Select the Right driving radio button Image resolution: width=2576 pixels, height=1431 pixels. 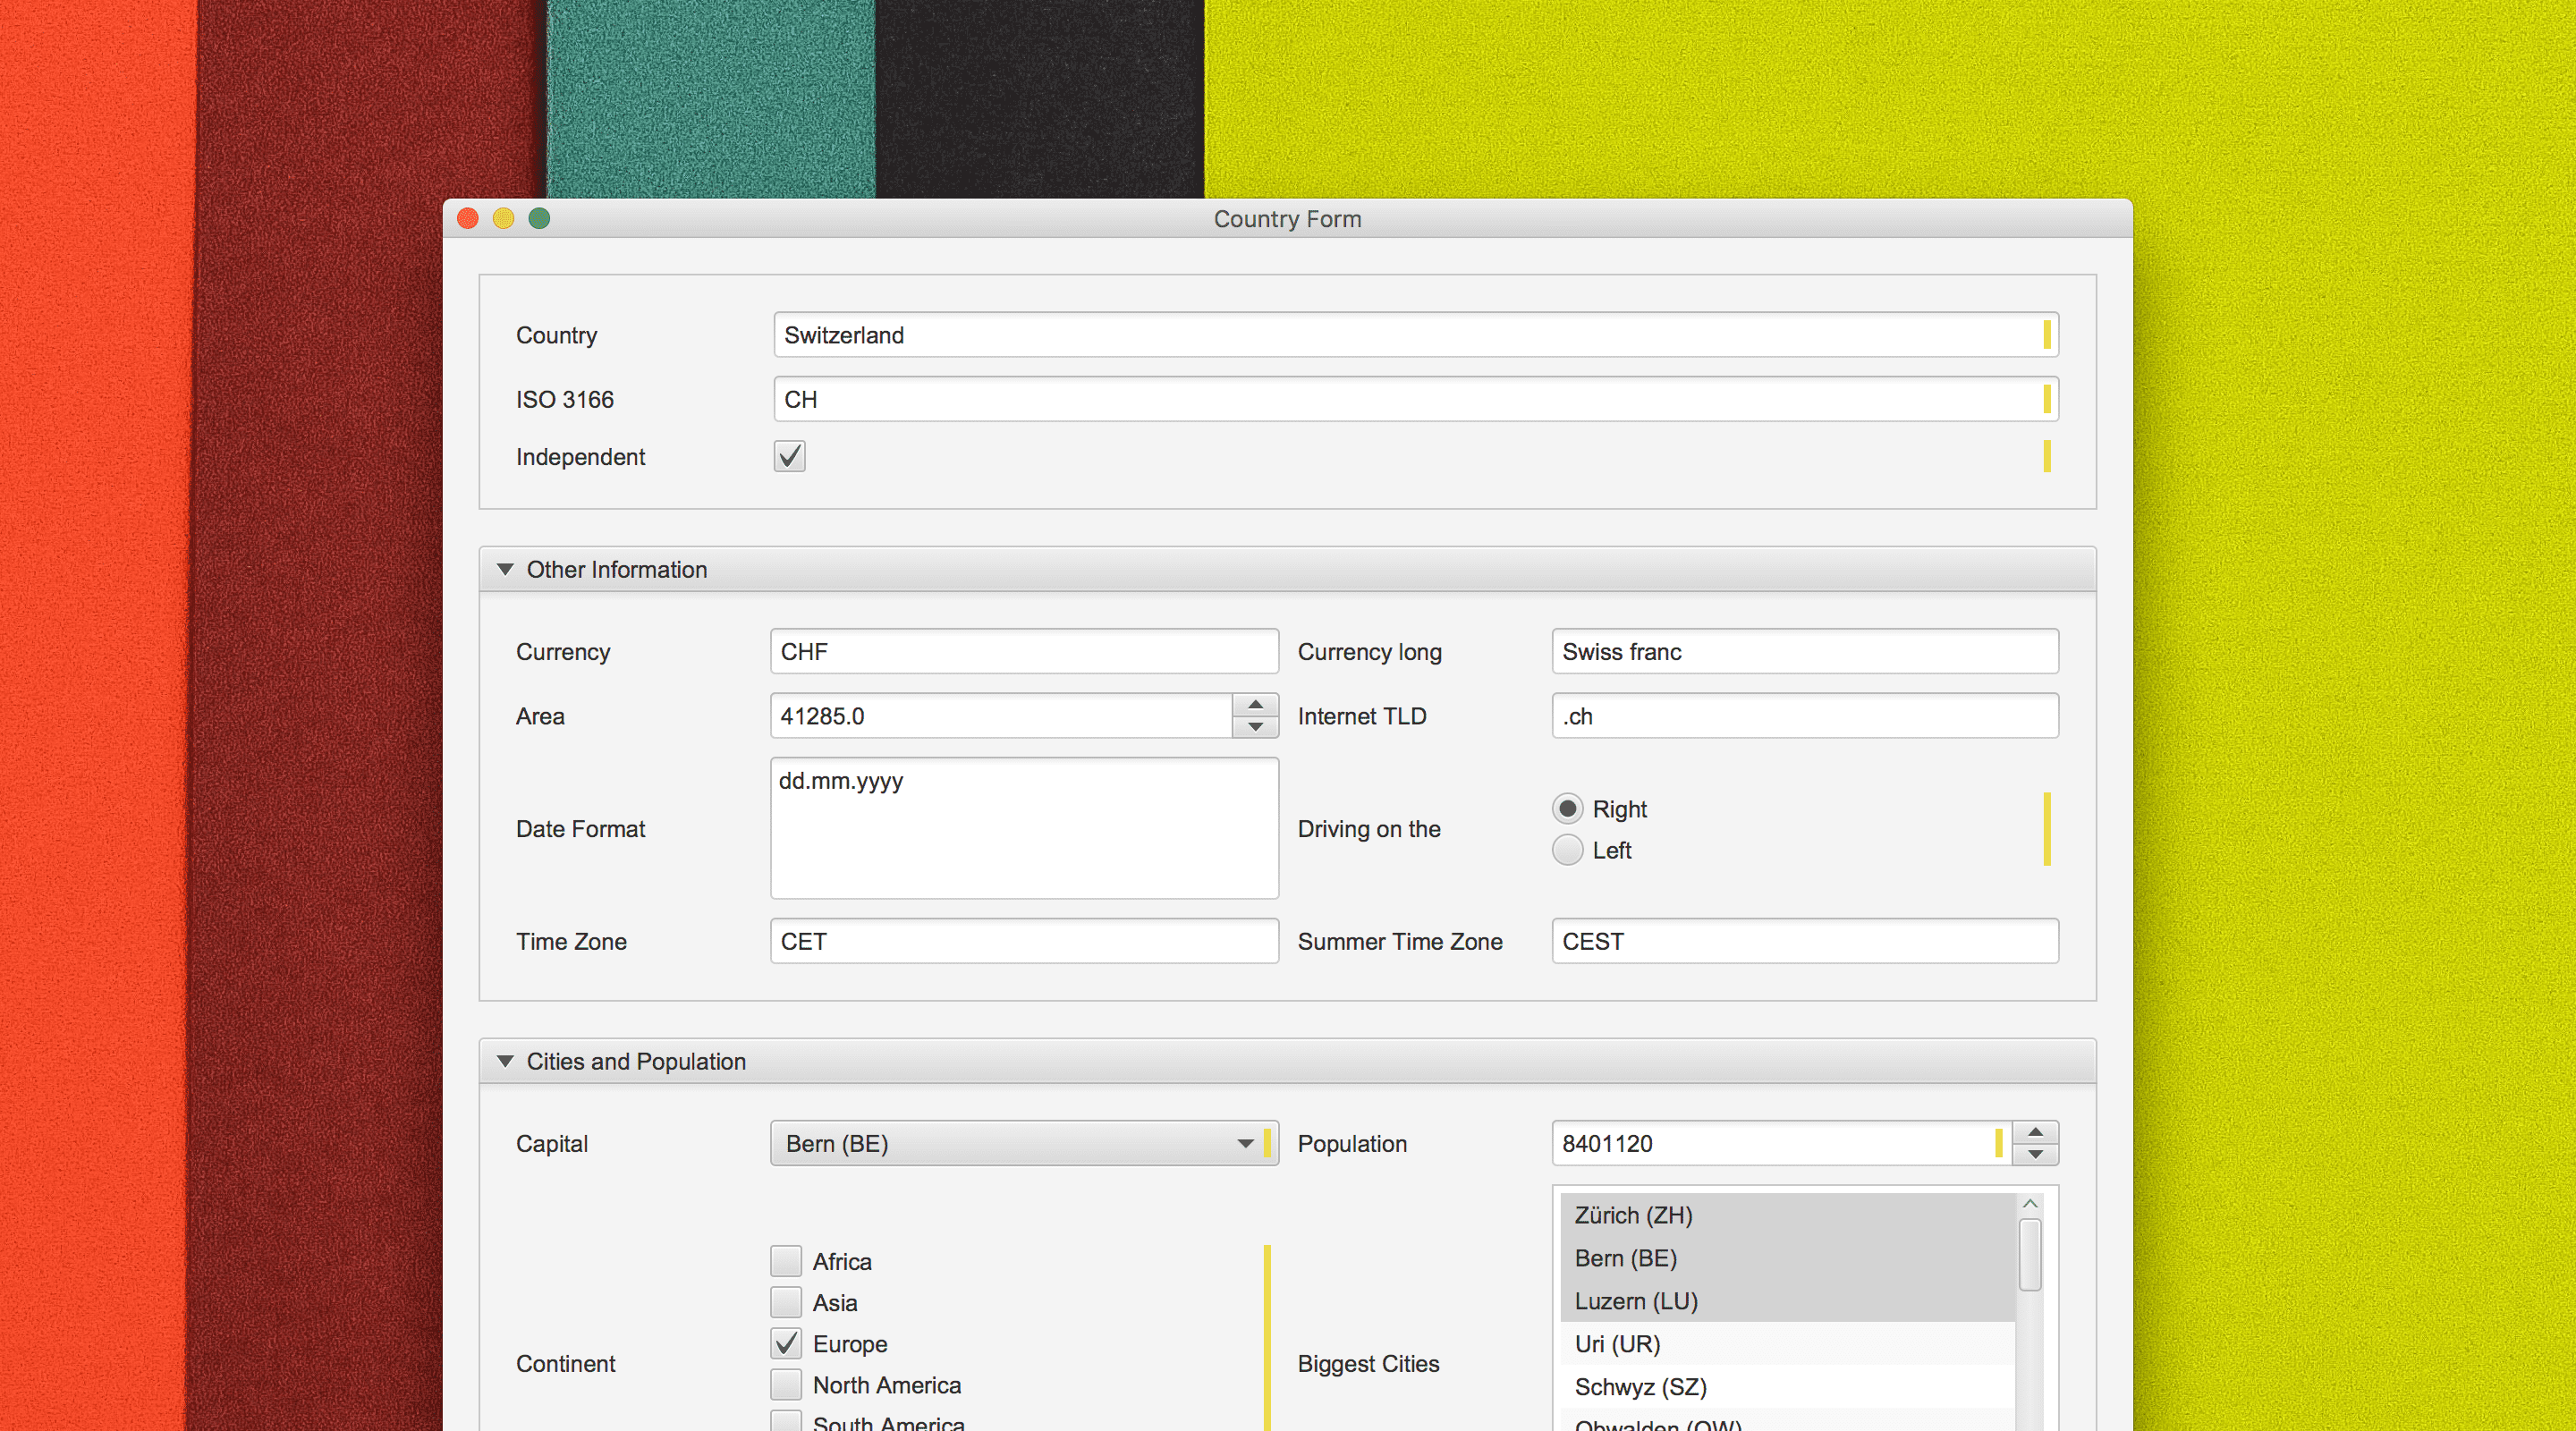[x=1567, y=808]
